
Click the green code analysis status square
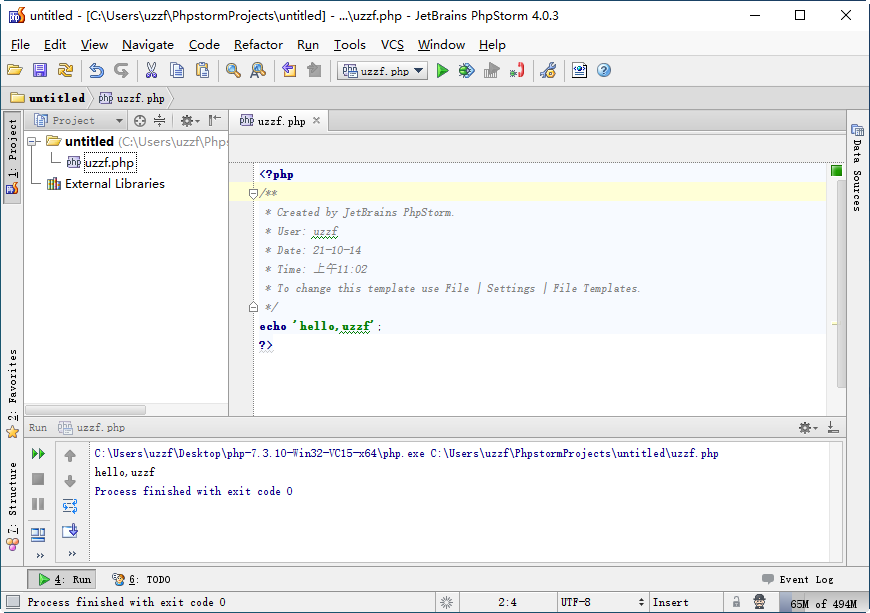click(836, 171)
